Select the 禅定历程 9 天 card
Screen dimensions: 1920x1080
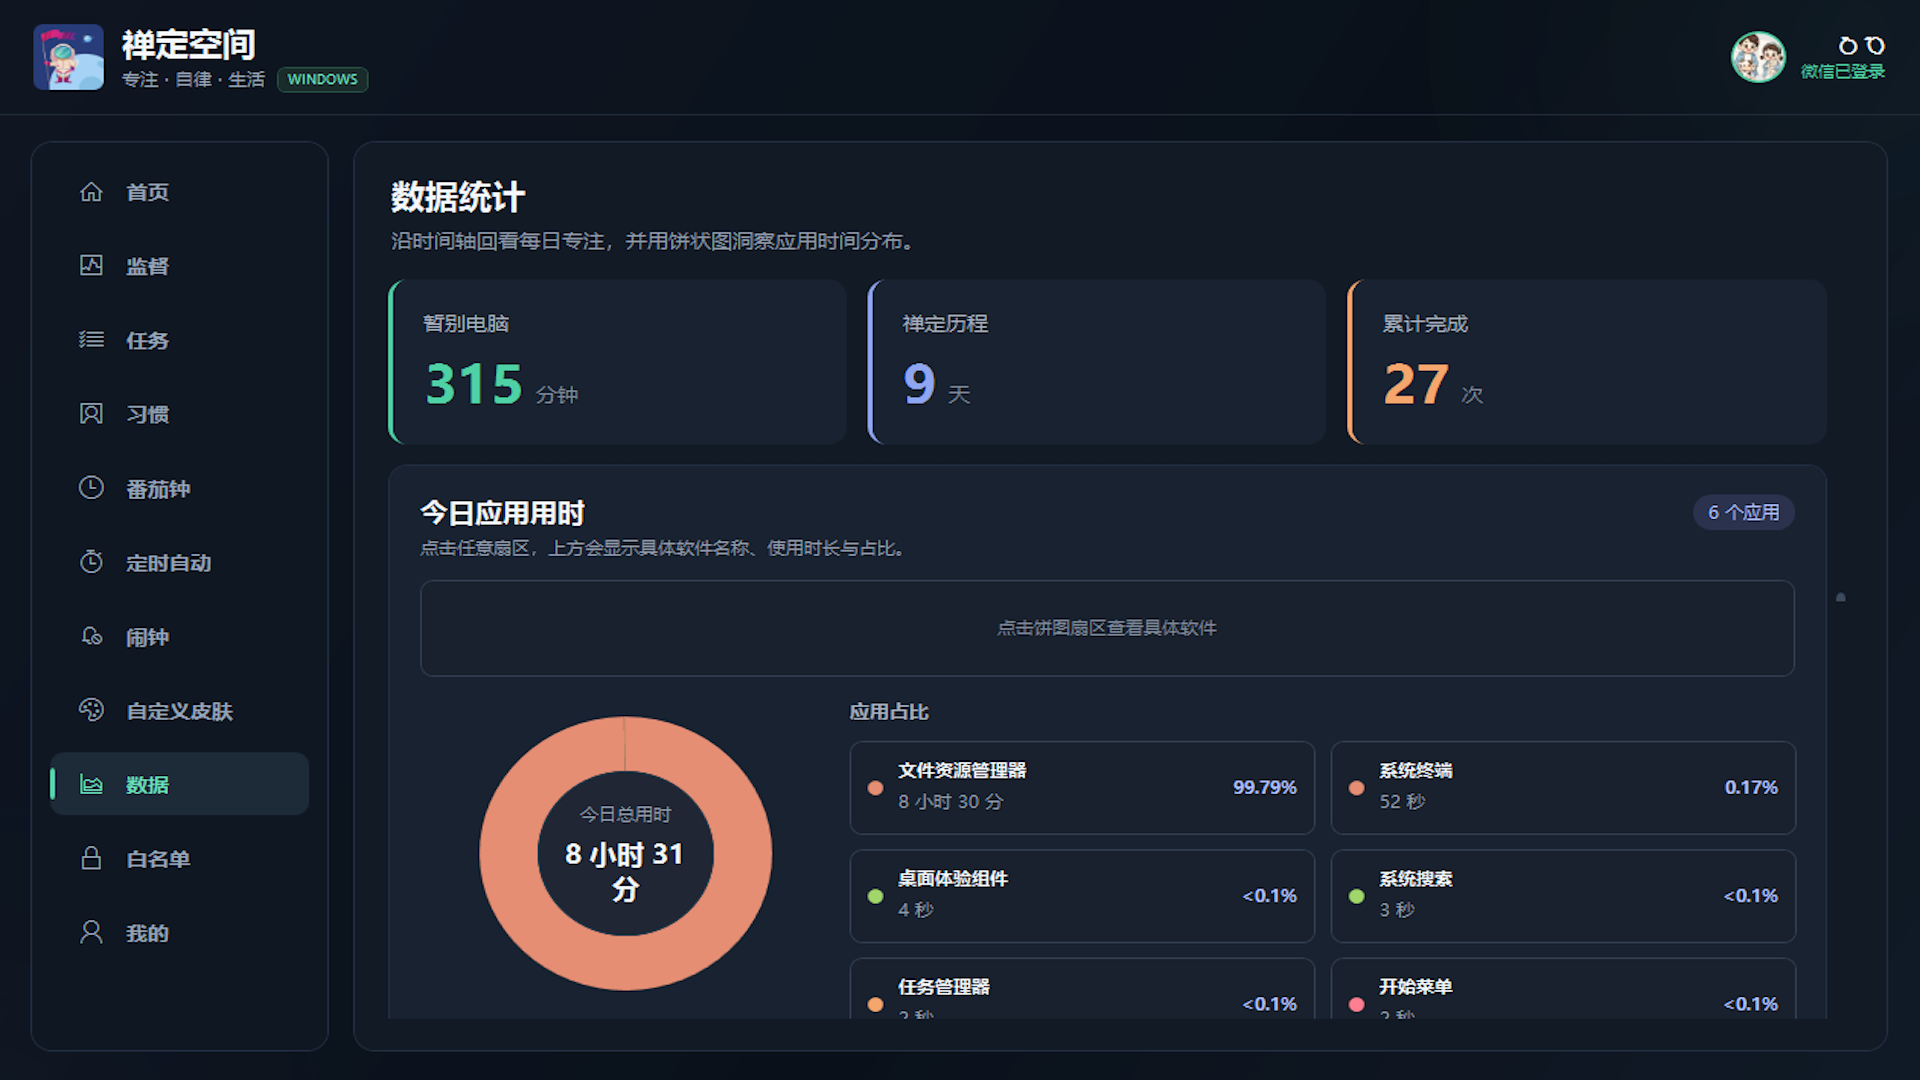[x=1097, y=362]
